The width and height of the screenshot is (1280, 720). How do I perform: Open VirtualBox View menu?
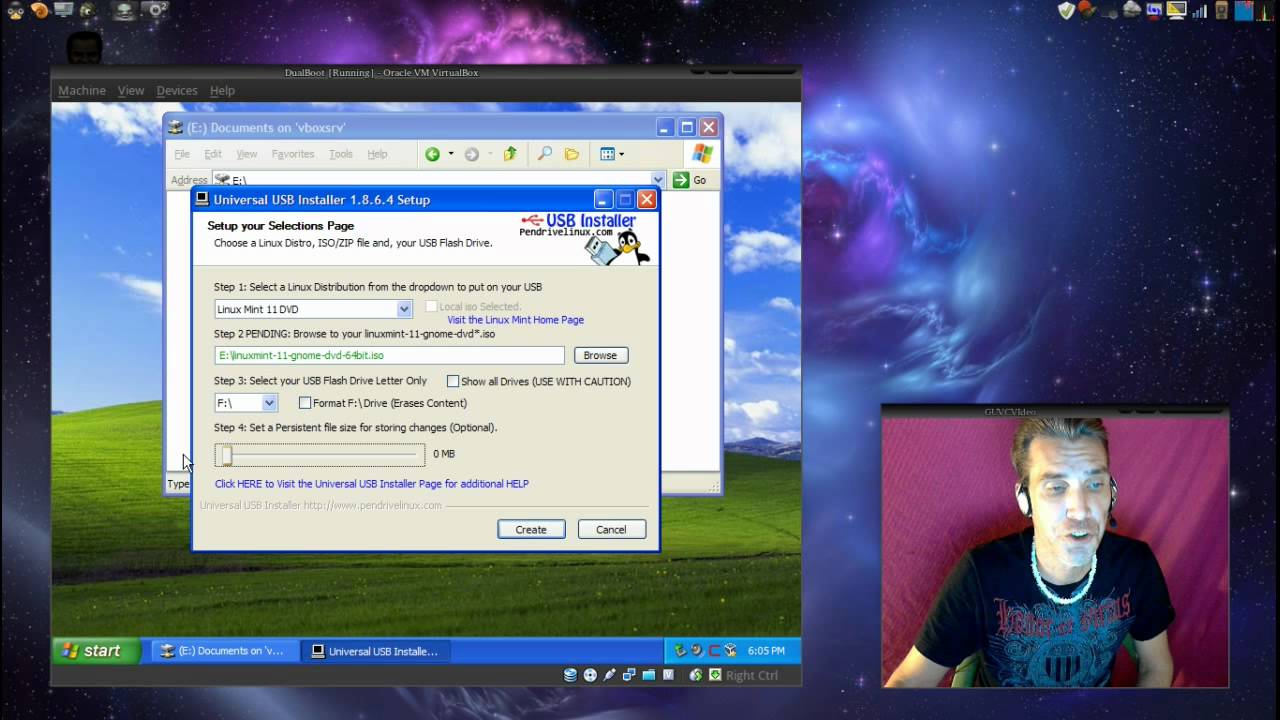[131, 90]
